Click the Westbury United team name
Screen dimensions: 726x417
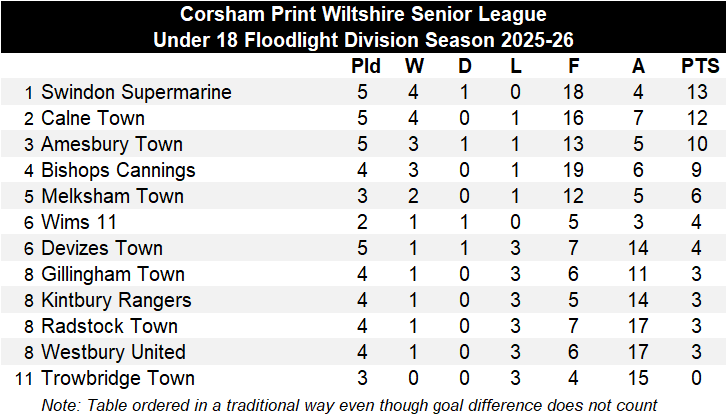coord(113,352)
